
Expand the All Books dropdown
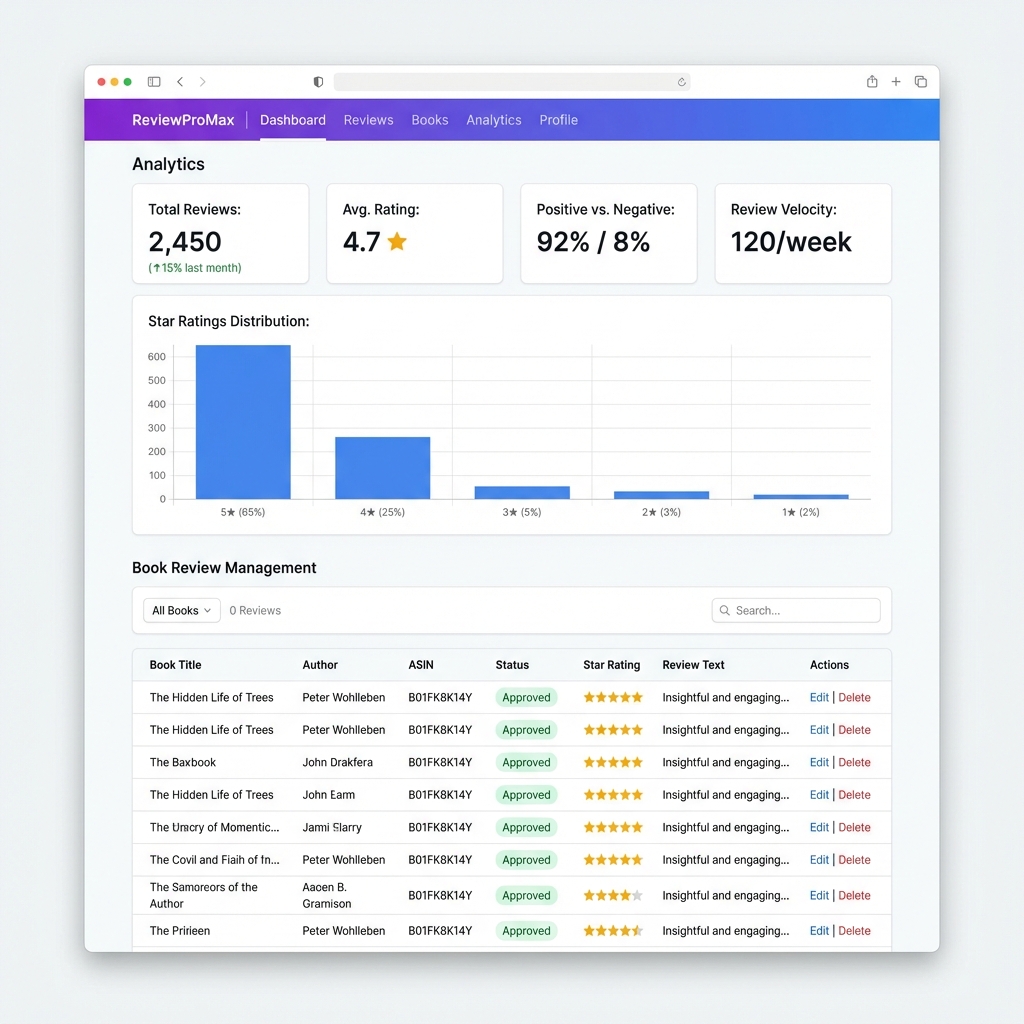(x=181, y=610)
